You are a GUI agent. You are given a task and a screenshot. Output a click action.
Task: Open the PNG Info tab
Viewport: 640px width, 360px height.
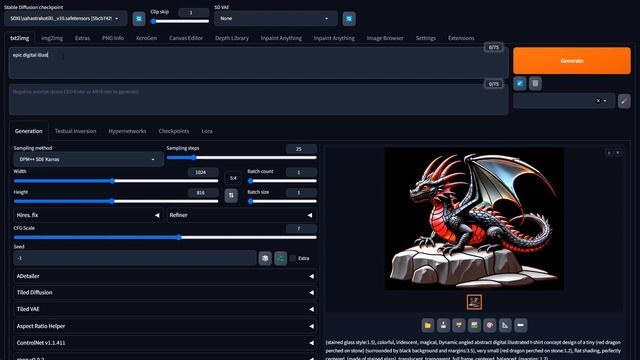[113, 38]
